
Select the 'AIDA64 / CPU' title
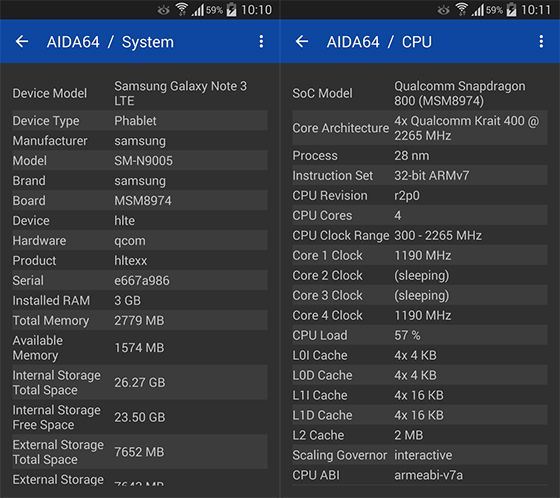point(379,42)
